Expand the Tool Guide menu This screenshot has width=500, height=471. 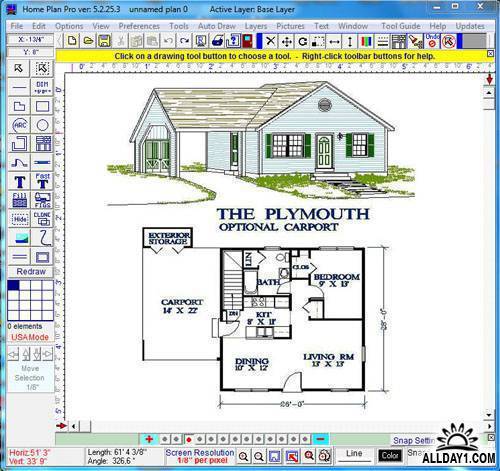401,26
